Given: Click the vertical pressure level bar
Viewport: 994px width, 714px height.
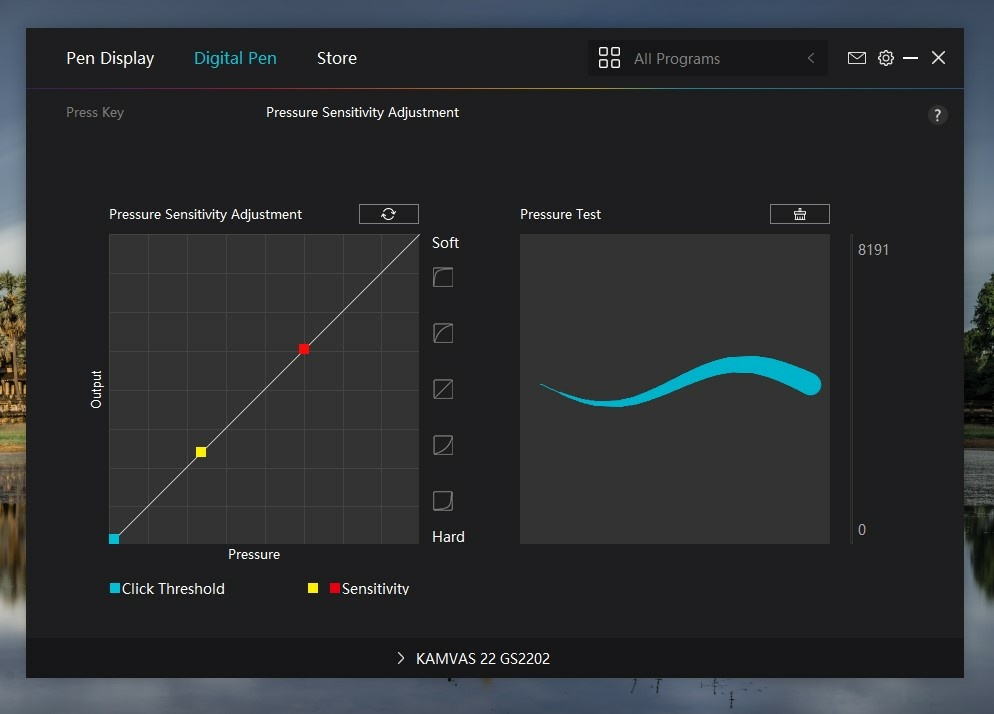Looking at the screenshot, I should (x=851, y=389).
